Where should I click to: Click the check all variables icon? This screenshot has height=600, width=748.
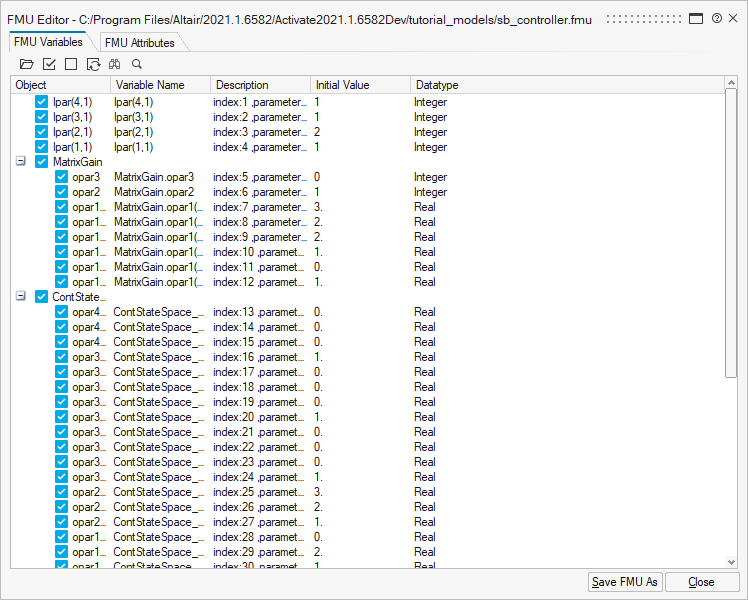49,64
